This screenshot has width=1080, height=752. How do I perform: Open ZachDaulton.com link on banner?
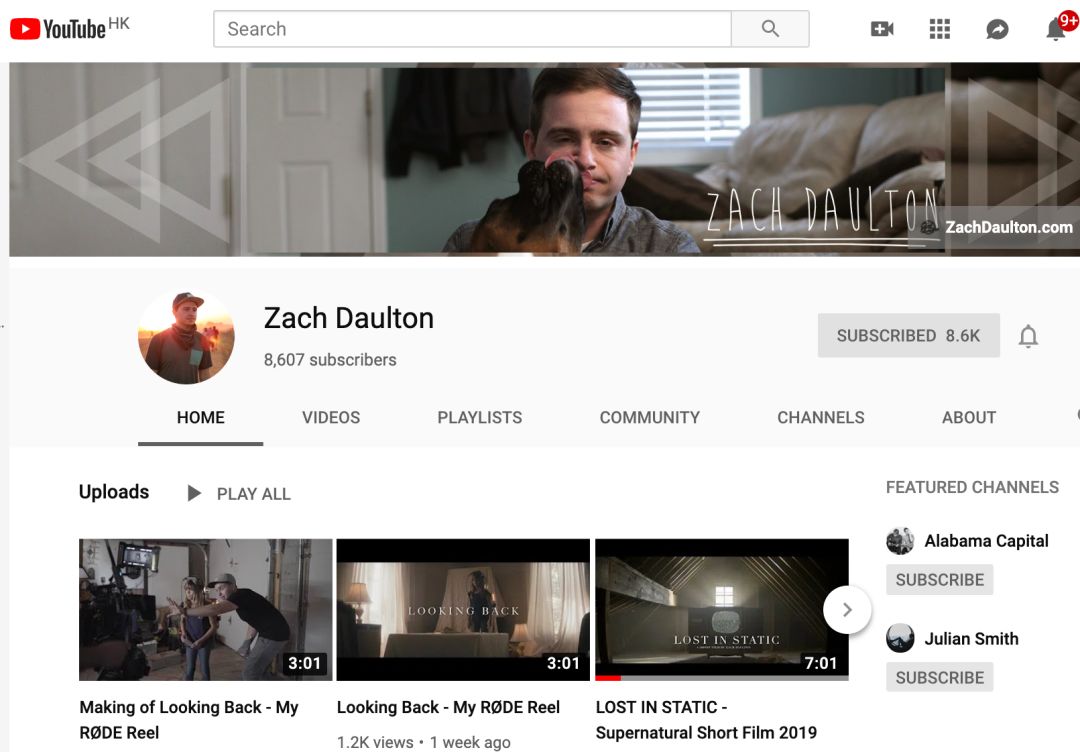[x=1007, y=227]
